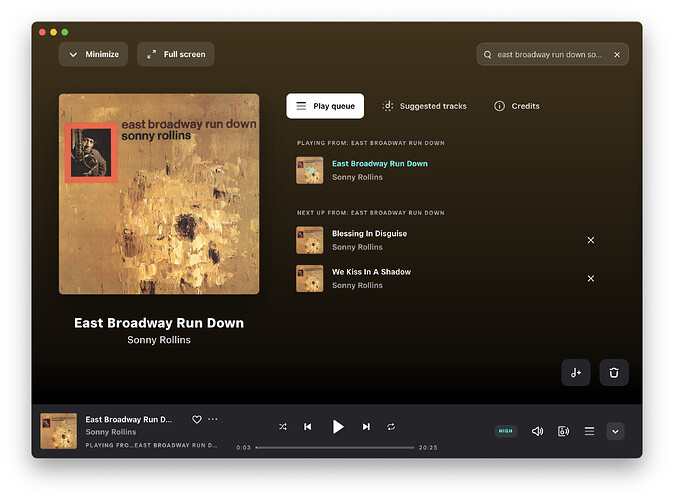This screenshot has width=674, height=499.
Task: Click the search field with east broadway query
Action: (x=552, y=55)
